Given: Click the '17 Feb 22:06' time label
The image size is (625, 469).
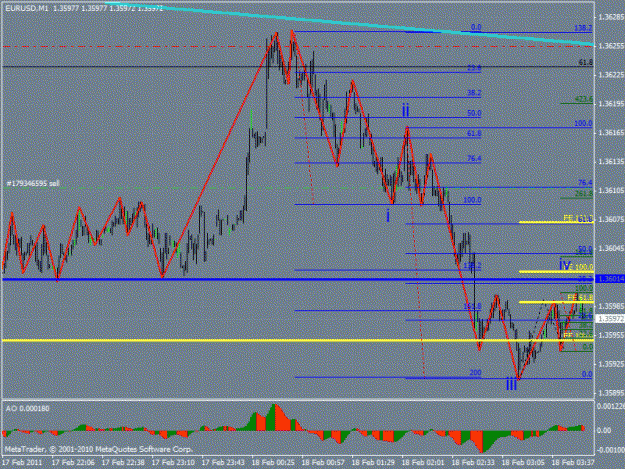Looking at the screenshot, I should 73,463.
